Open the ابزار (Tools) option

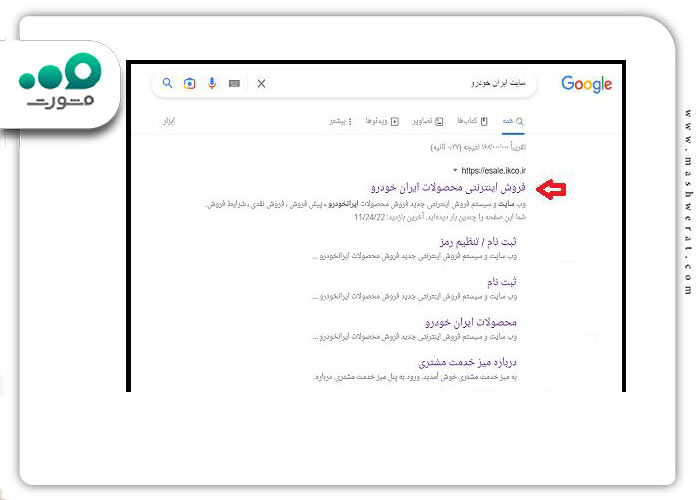tap(169, 121)
